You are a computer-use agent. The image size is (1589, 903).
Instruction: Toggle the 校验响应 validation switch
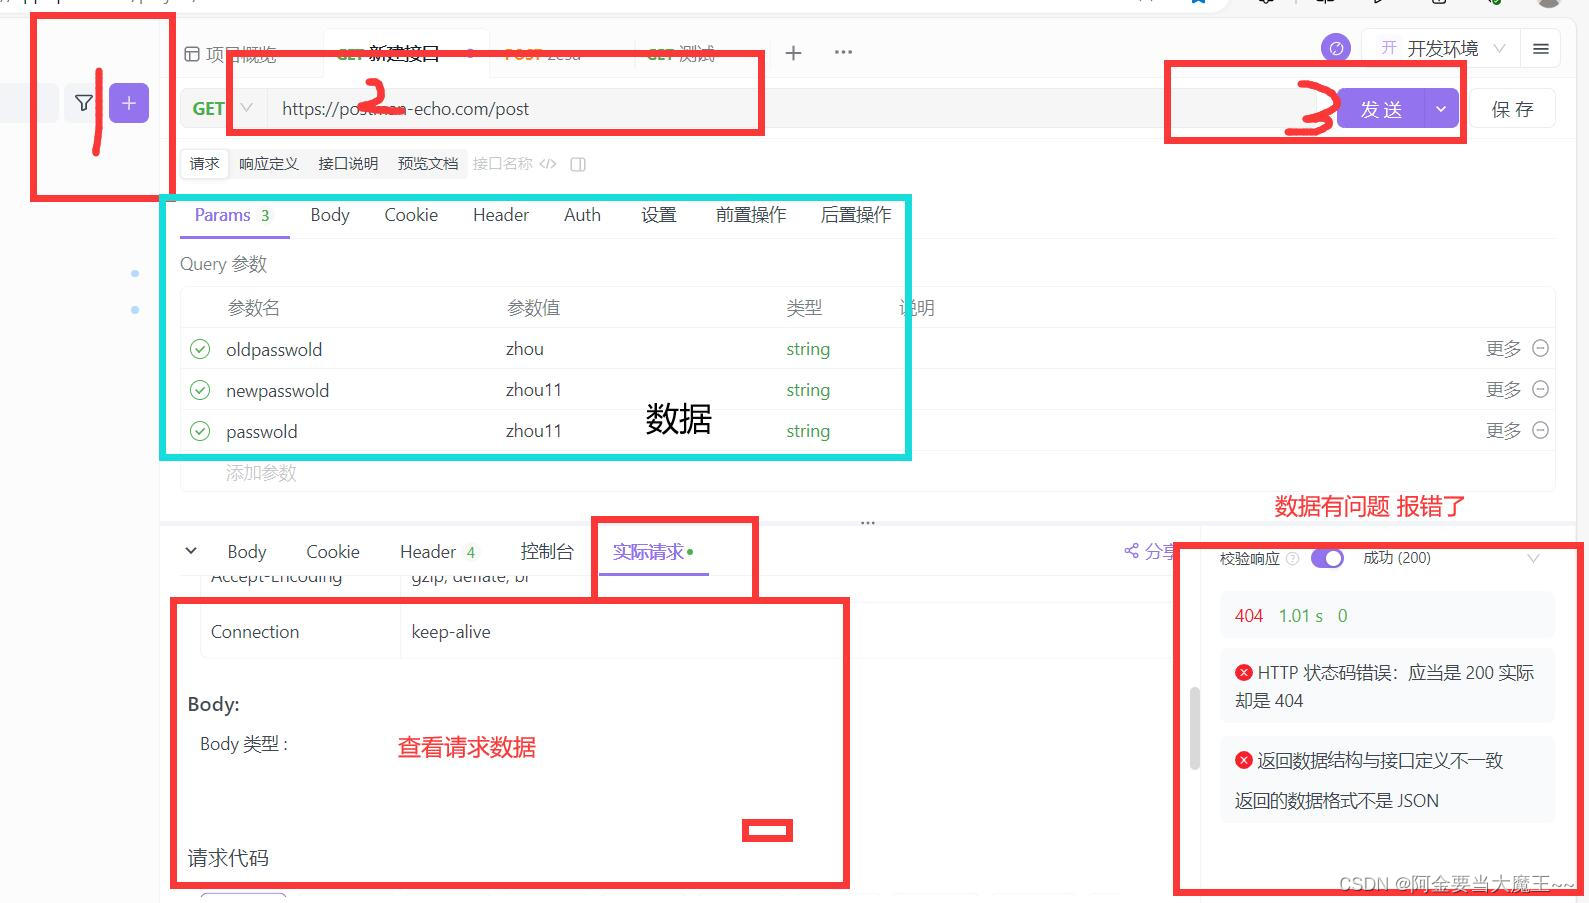1327,558
